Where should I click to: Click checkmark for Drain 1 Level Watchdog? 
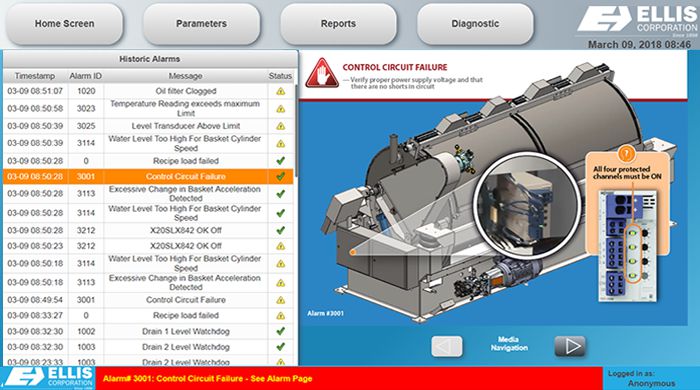pyautogui.click(x=280, y=331)
